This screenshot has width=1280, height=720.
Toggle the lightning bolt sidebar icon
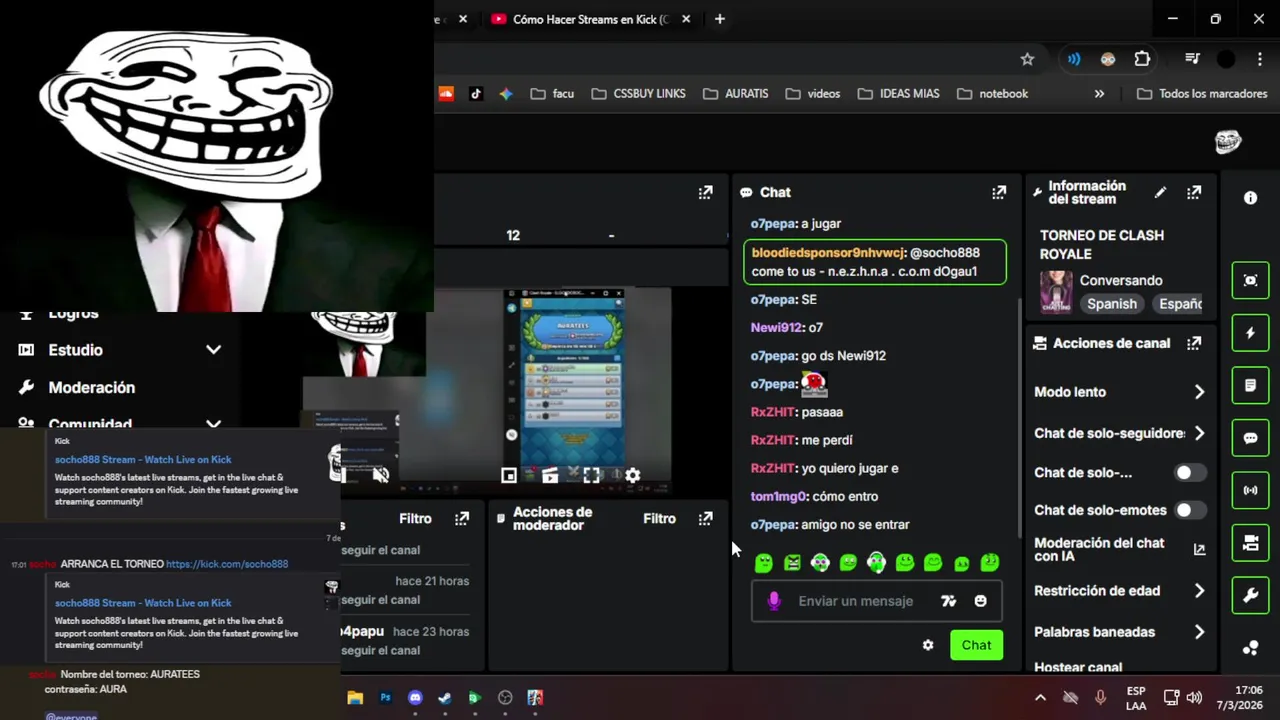pyautogui.click(x=1250, y=333)
